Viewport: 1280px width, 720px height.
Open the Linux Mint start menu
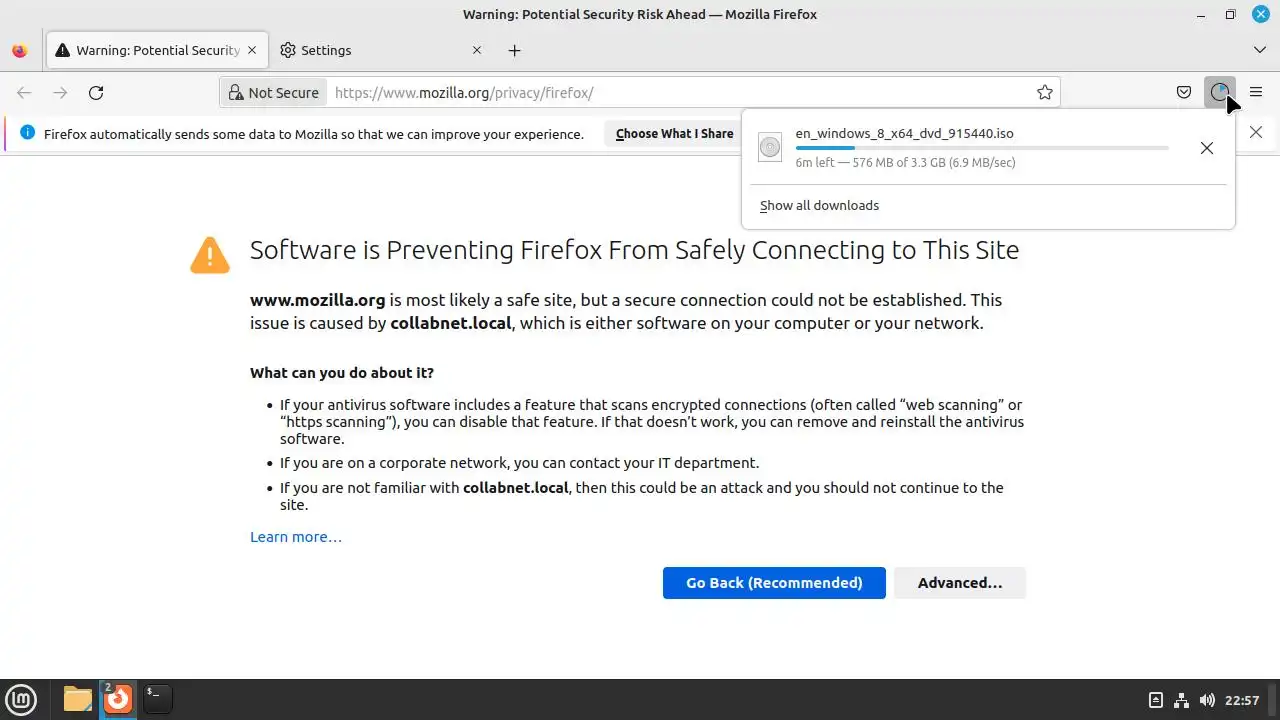pos(21,699)
